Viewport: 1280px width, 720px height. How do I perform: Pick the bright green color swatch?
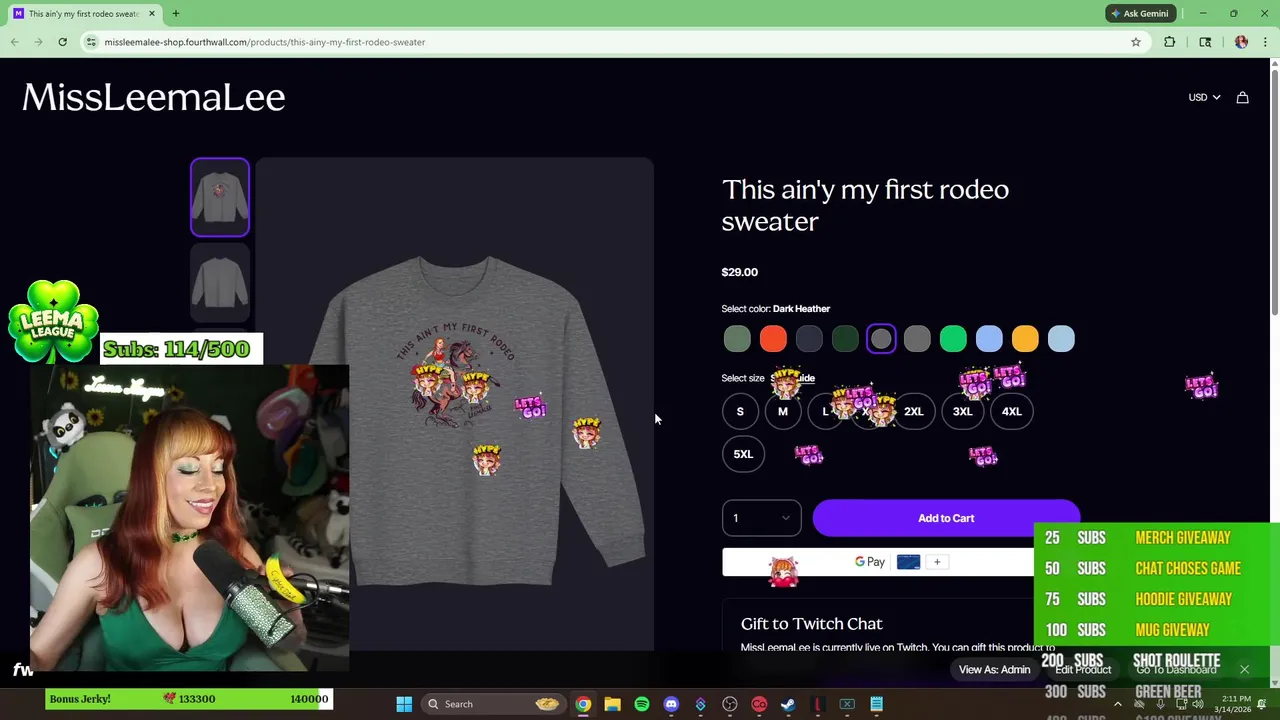tap(953, 339)
